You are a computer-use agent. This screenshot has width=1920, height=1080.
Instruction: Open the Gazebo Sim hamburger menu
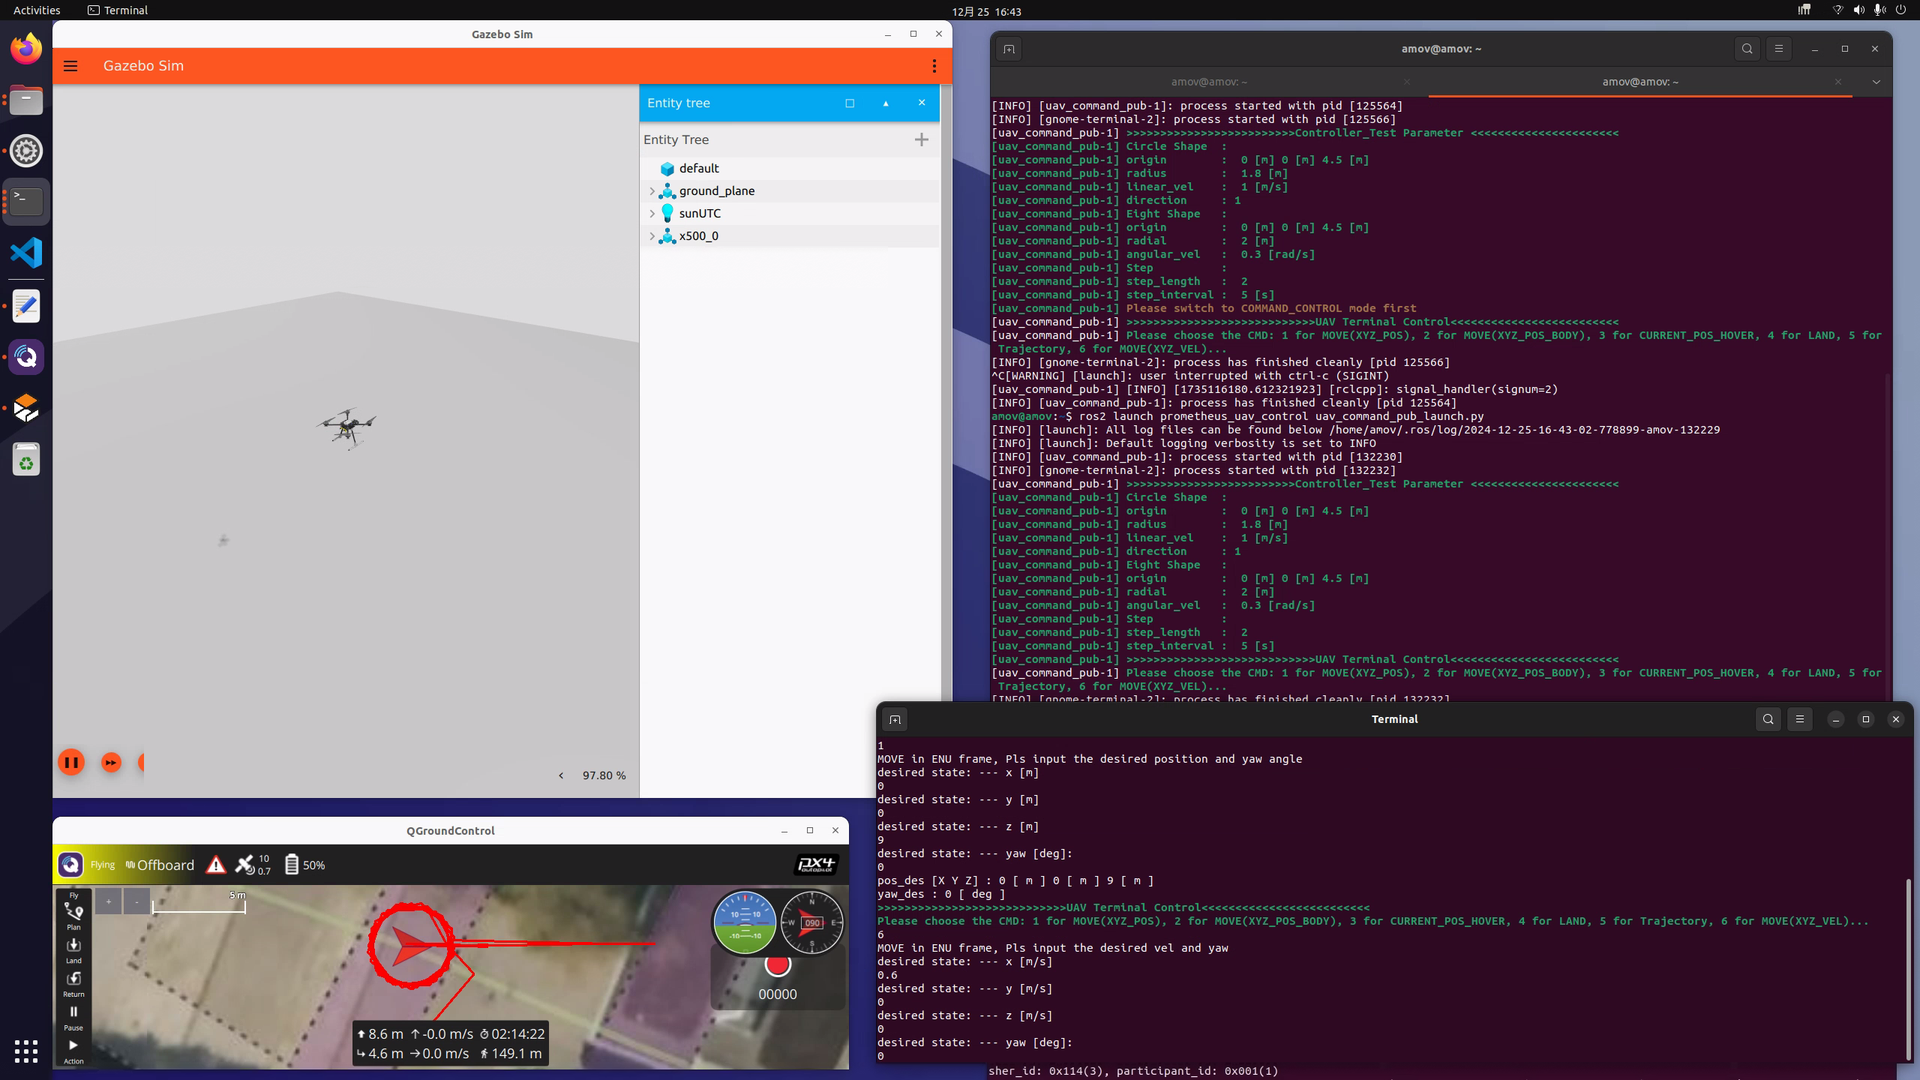coord(70,66)
